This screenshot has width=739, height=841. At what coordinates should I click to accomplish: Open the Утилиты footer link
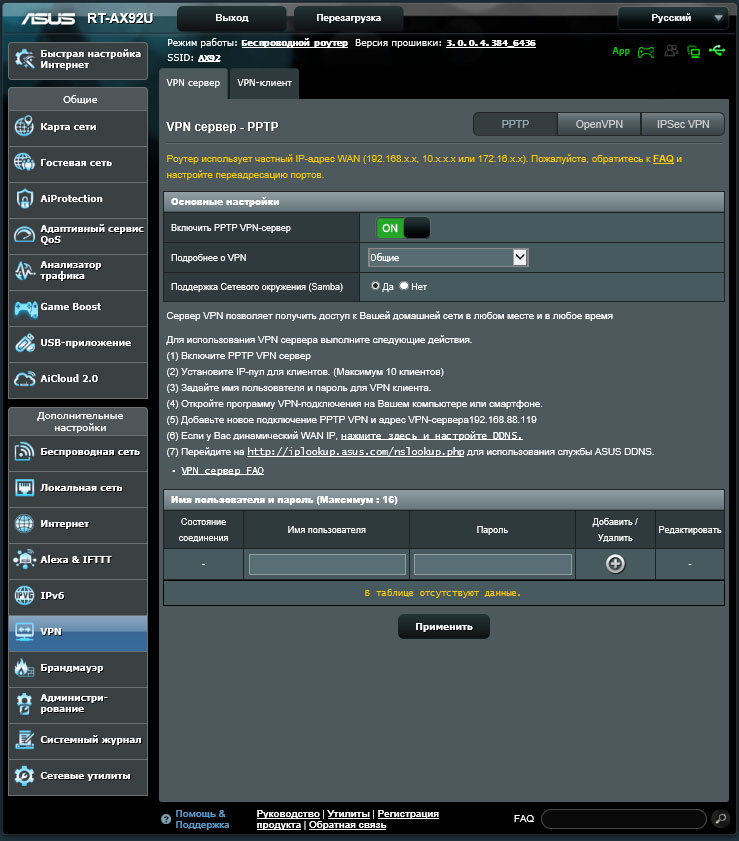point(349,814)
